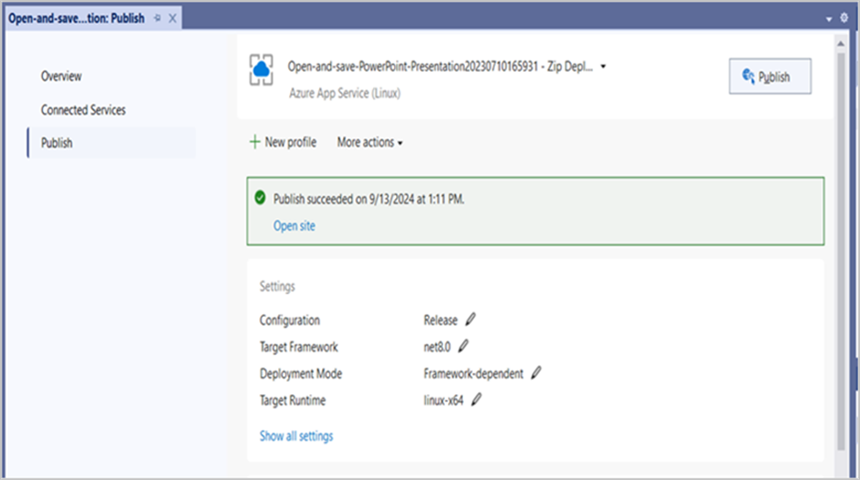Image resolution: width=860 pixels, height=480 pixels.
Task: Create a New profile
Action: [x=283, y=143]
